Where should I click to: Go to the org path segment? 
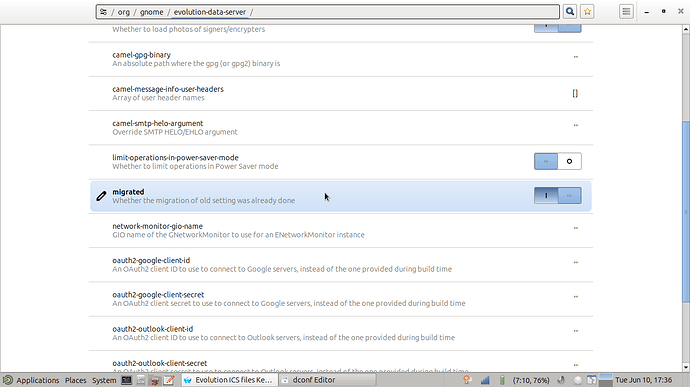(124, 12)
